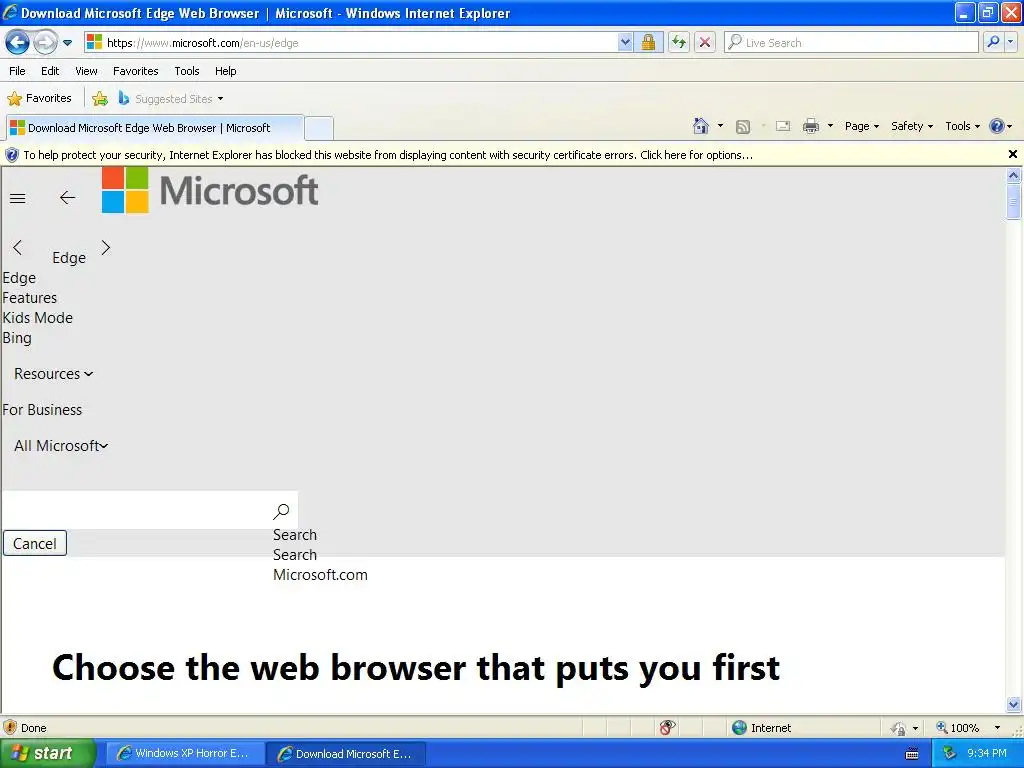Viewport: 1024px width, 768px height.
Task: Expand the Home button dropdown arrow
Action: (x=720, y=126)
